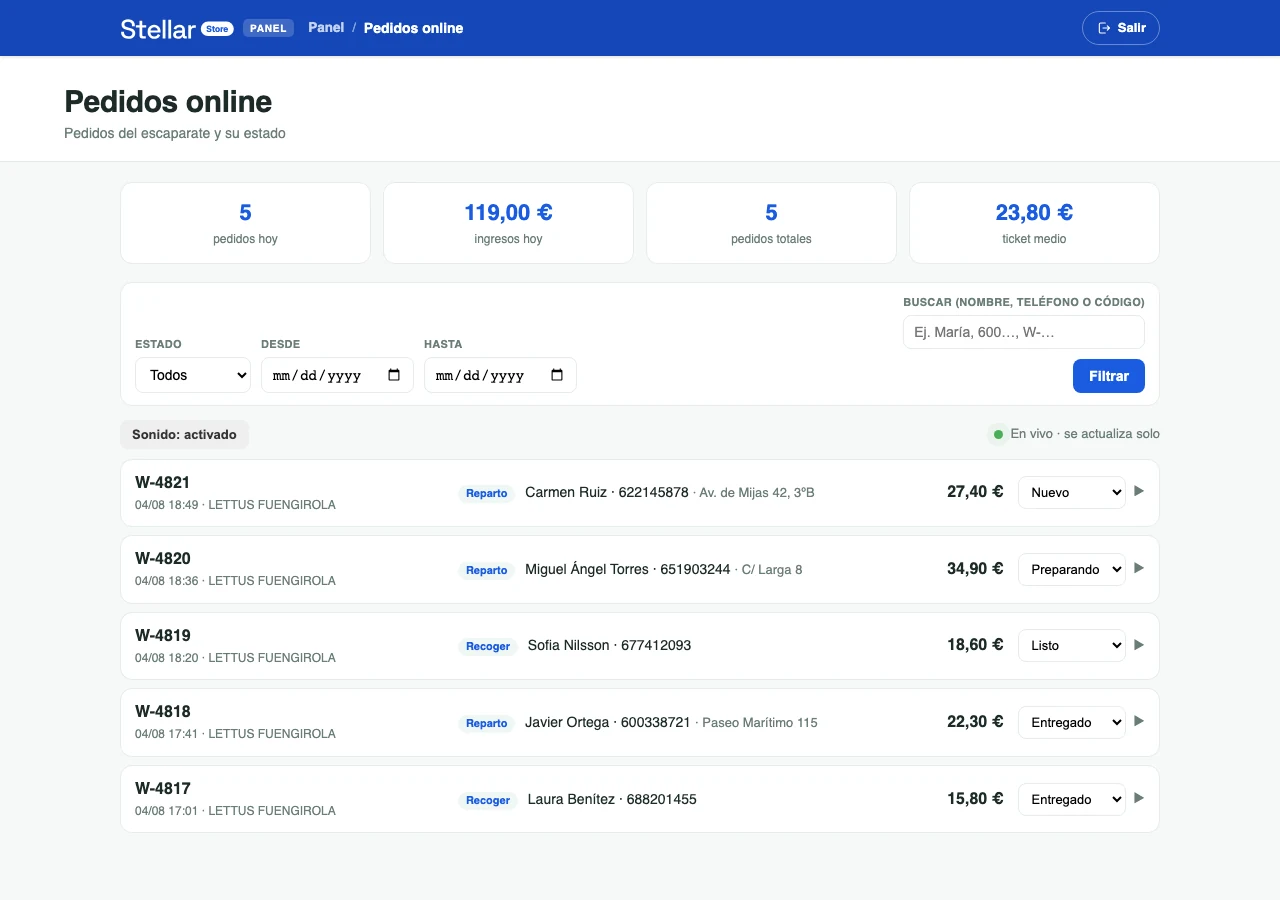Click the 119,00 € ingresos hoy card
The height and width of the screenshot is (900, 1280).
(x=508, y=223)
